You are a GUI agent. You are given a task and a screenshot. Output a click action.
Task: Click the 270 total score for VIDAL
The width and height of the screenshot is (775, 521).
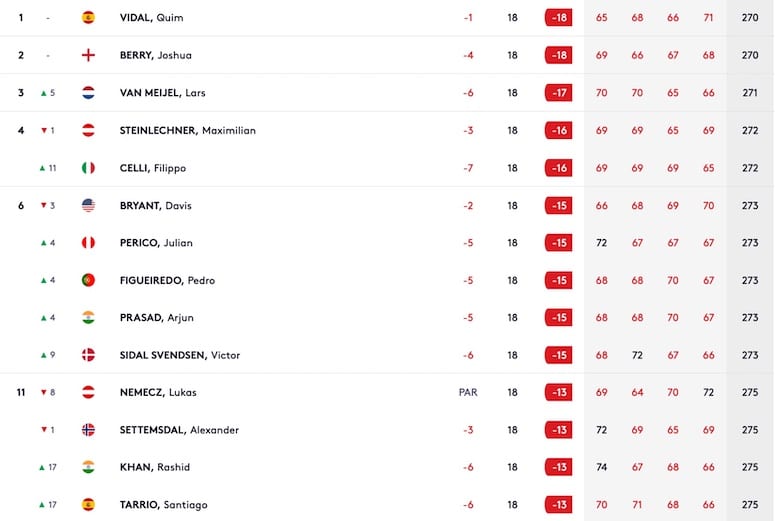[x=750, y=18]
